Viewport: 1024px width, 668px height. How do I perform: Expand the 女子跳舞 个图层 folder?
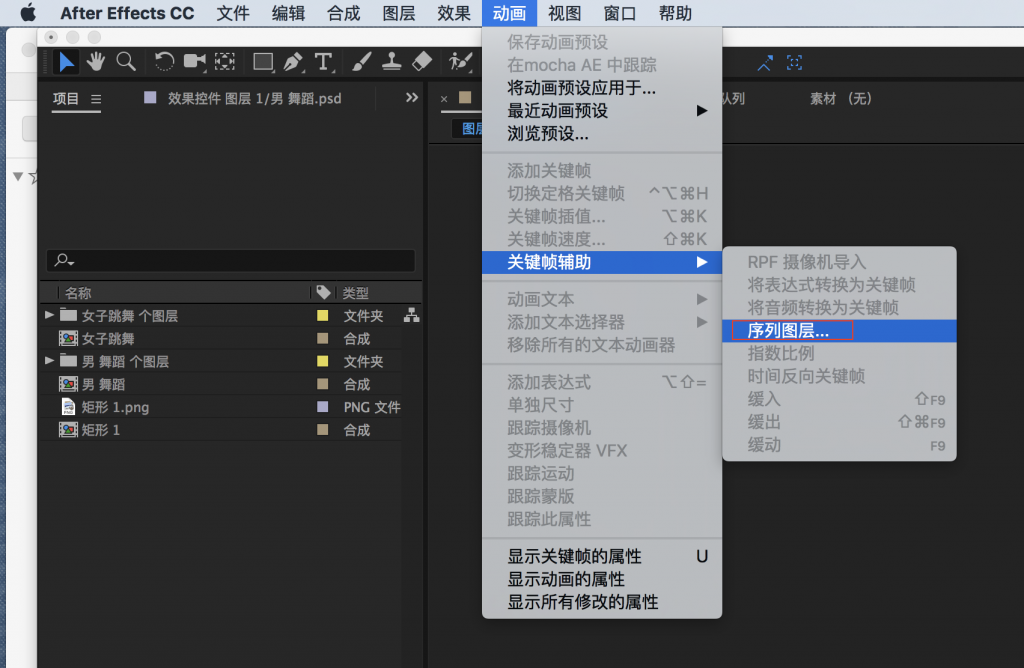coord(49,315)
